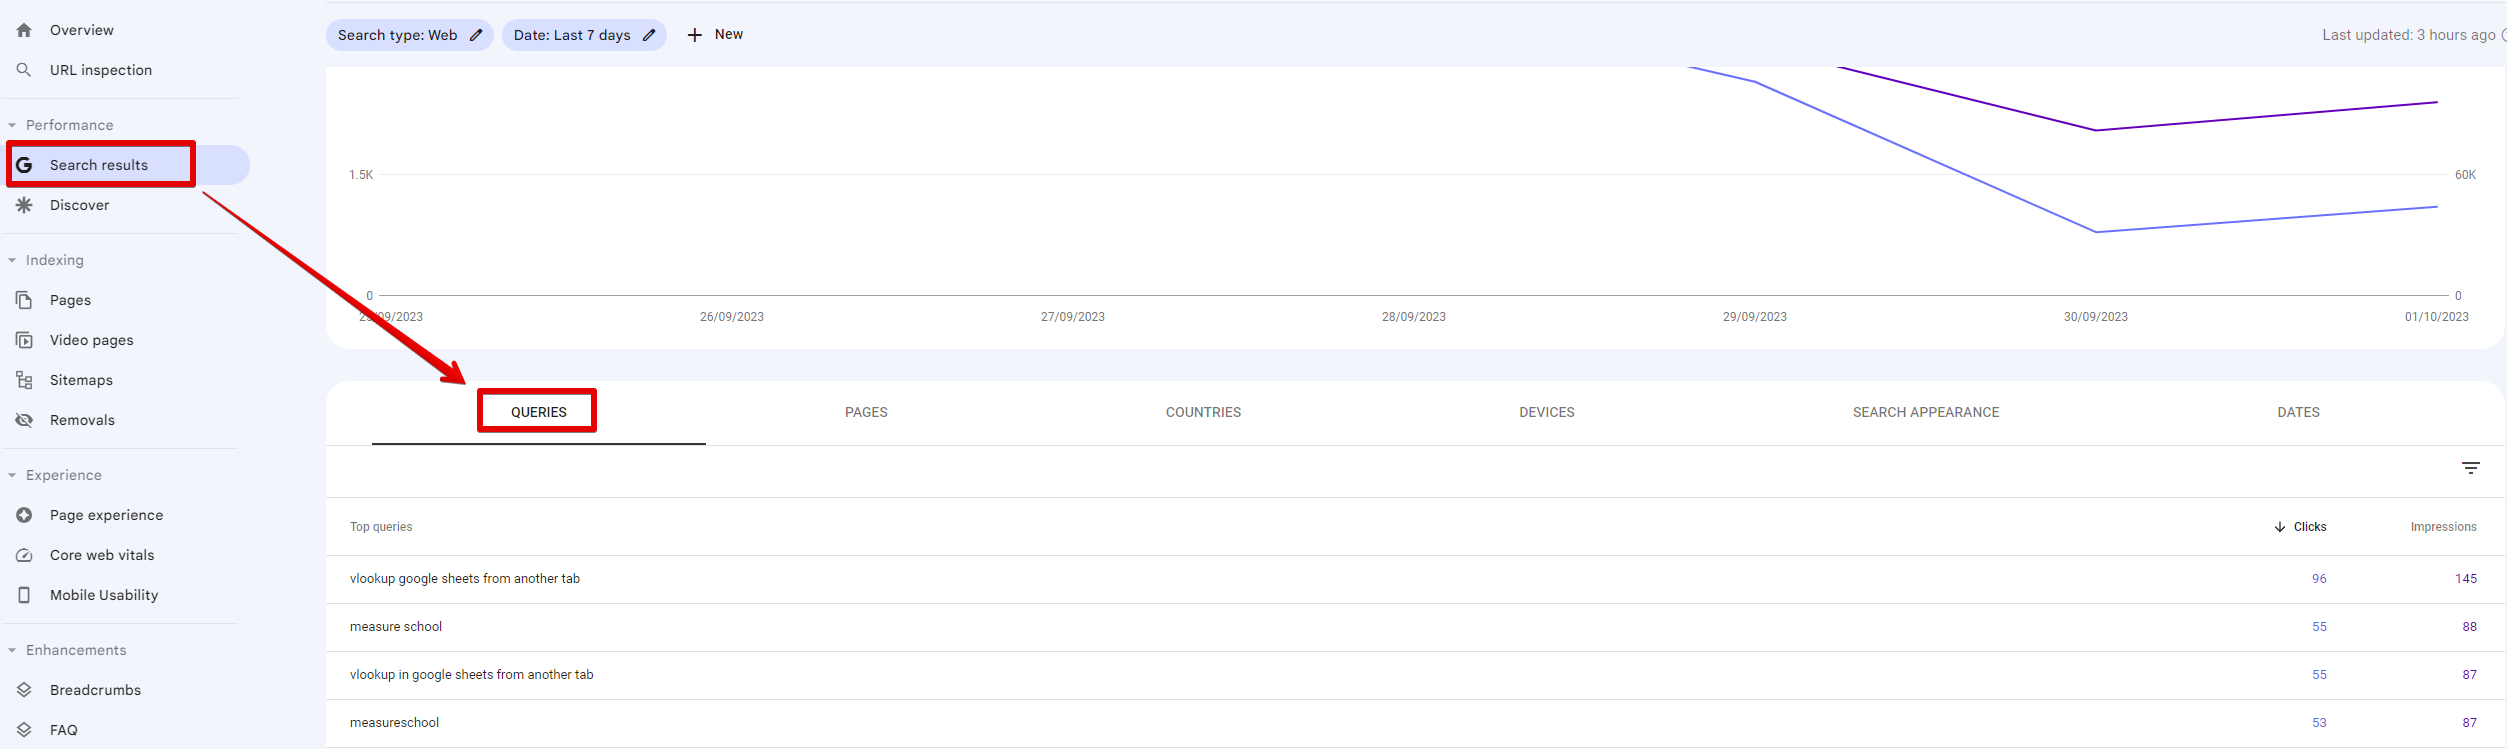Viewport: 2507px width, 749px height.
Task: Collapse the Indexing section
Action: [x=12, y=260]
